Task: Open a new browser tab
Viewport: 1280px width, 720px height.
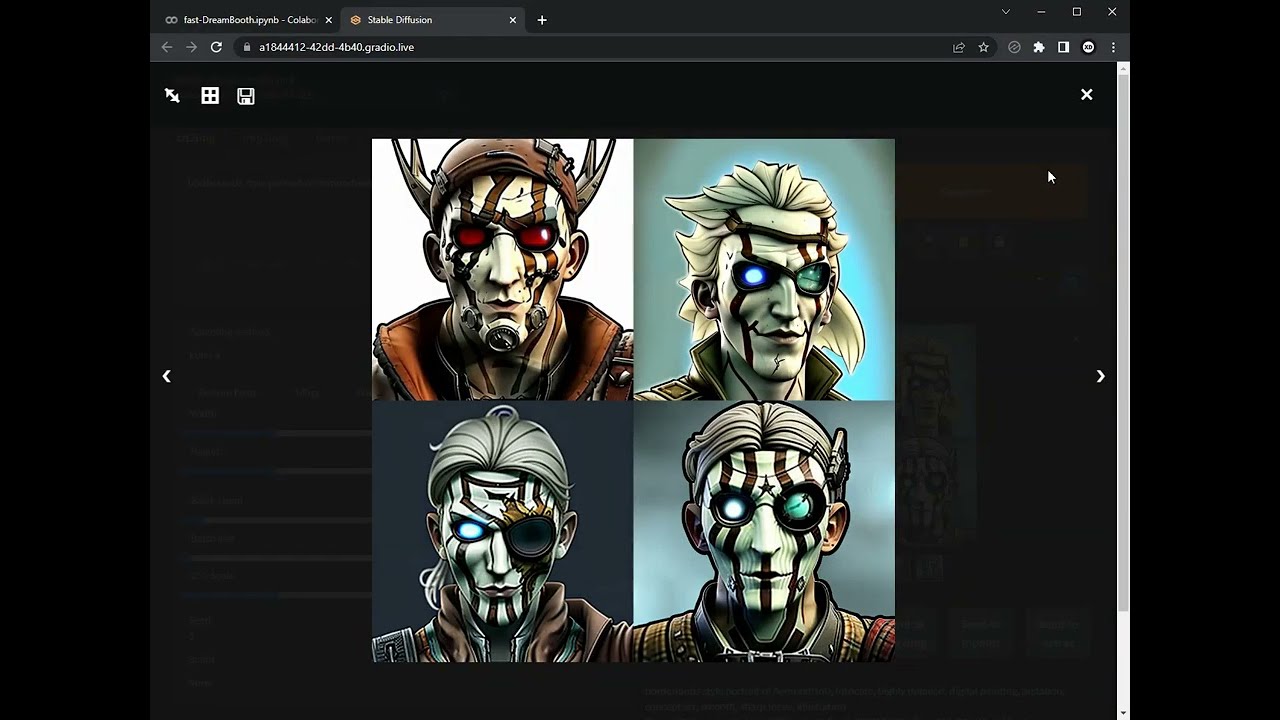Action: 542,20
